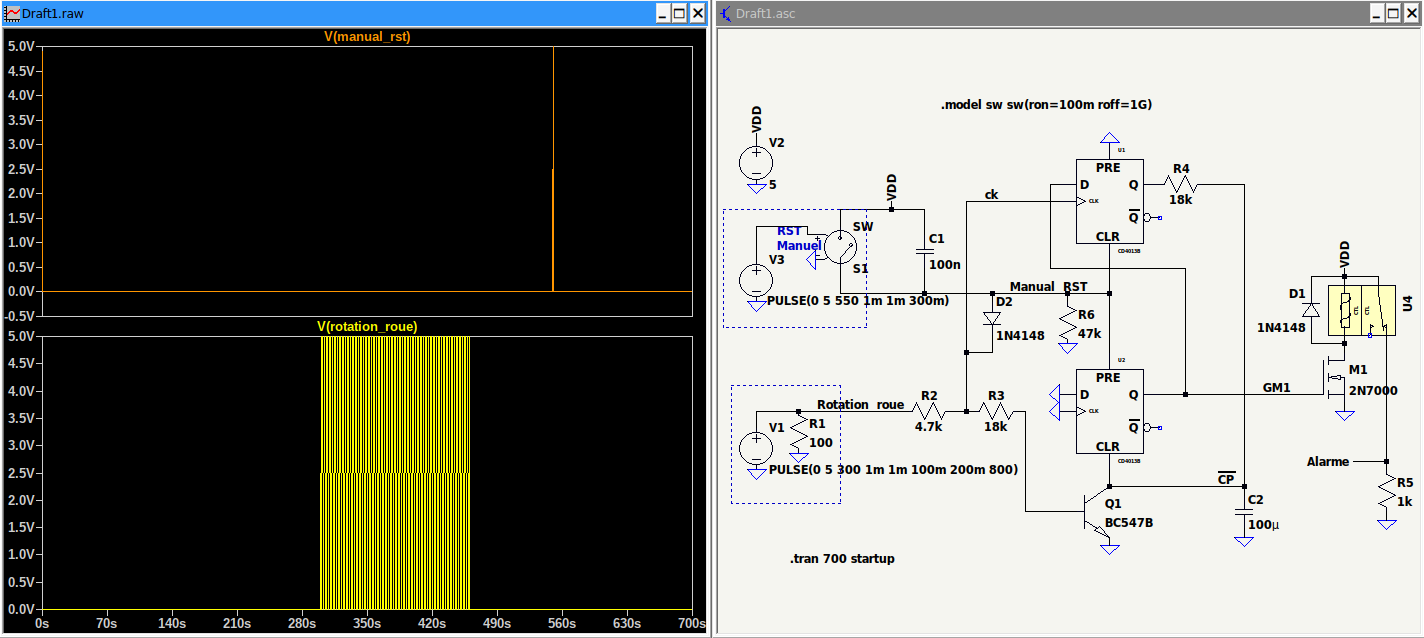Click the .tran 700 startup directive

(841, 559)
